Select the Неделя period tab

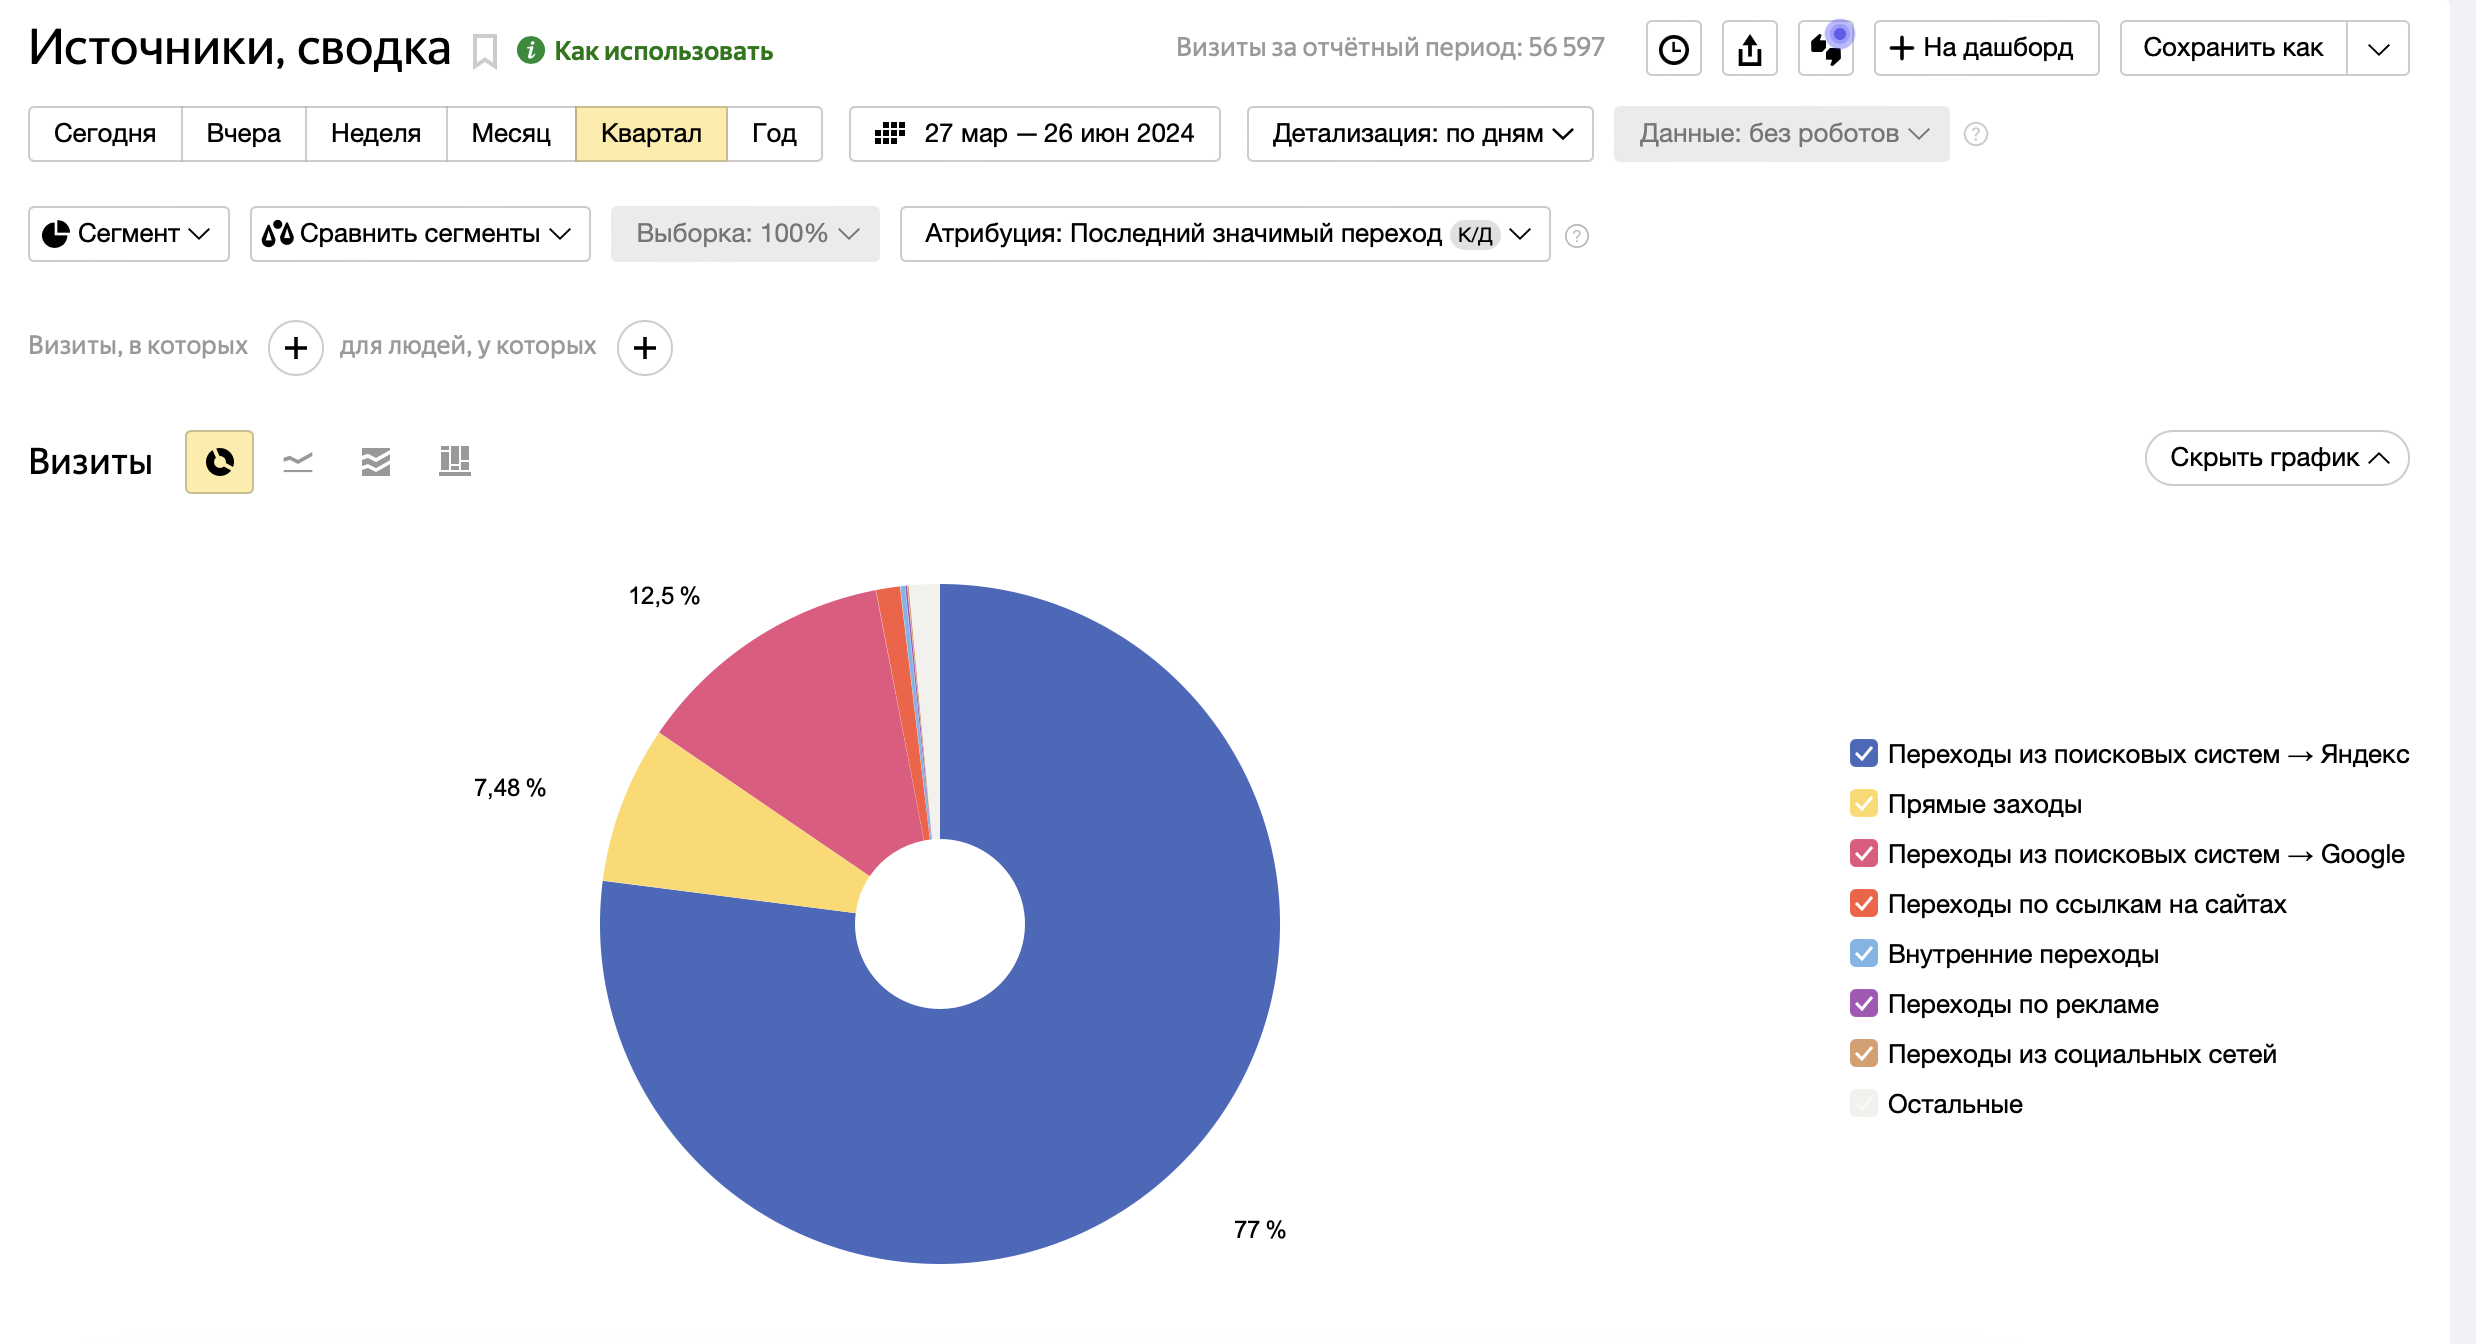pyautogui.click(x=376, y=134)
